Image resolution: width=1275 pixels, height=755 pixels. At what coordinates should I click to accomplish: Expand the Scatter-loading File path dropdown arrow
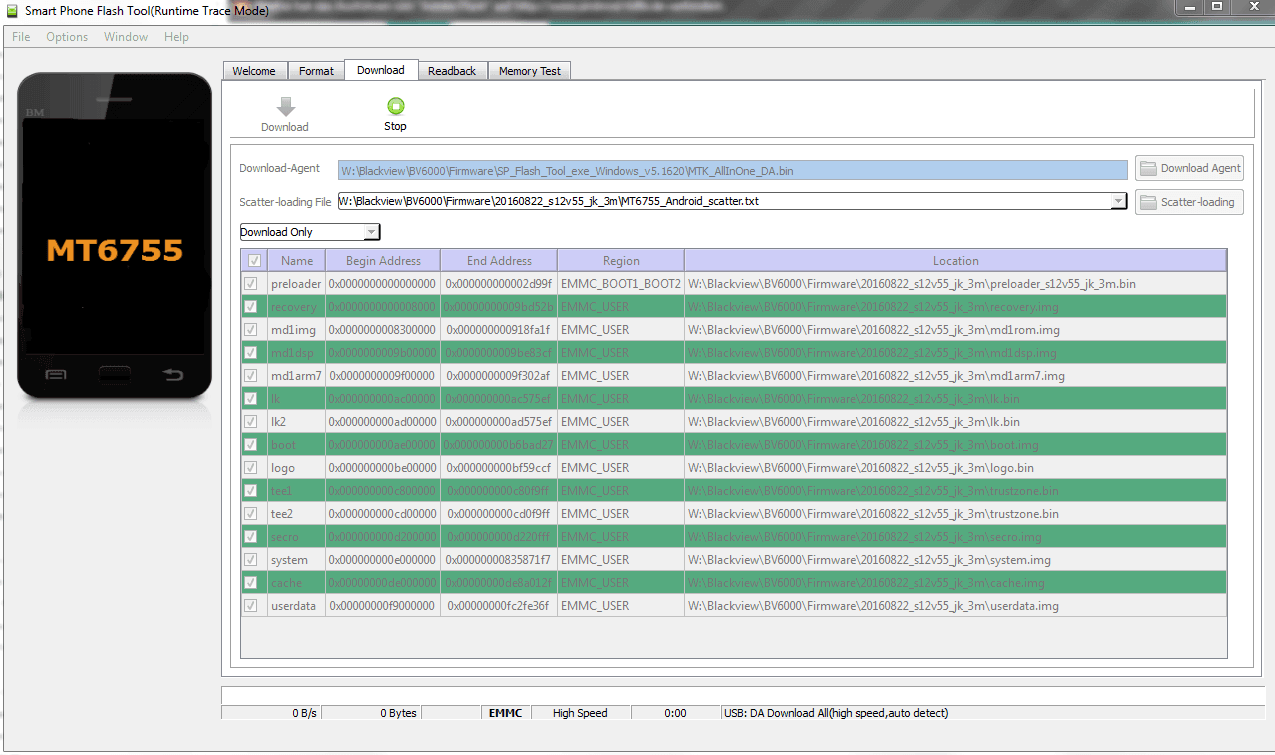[1119, 202]
